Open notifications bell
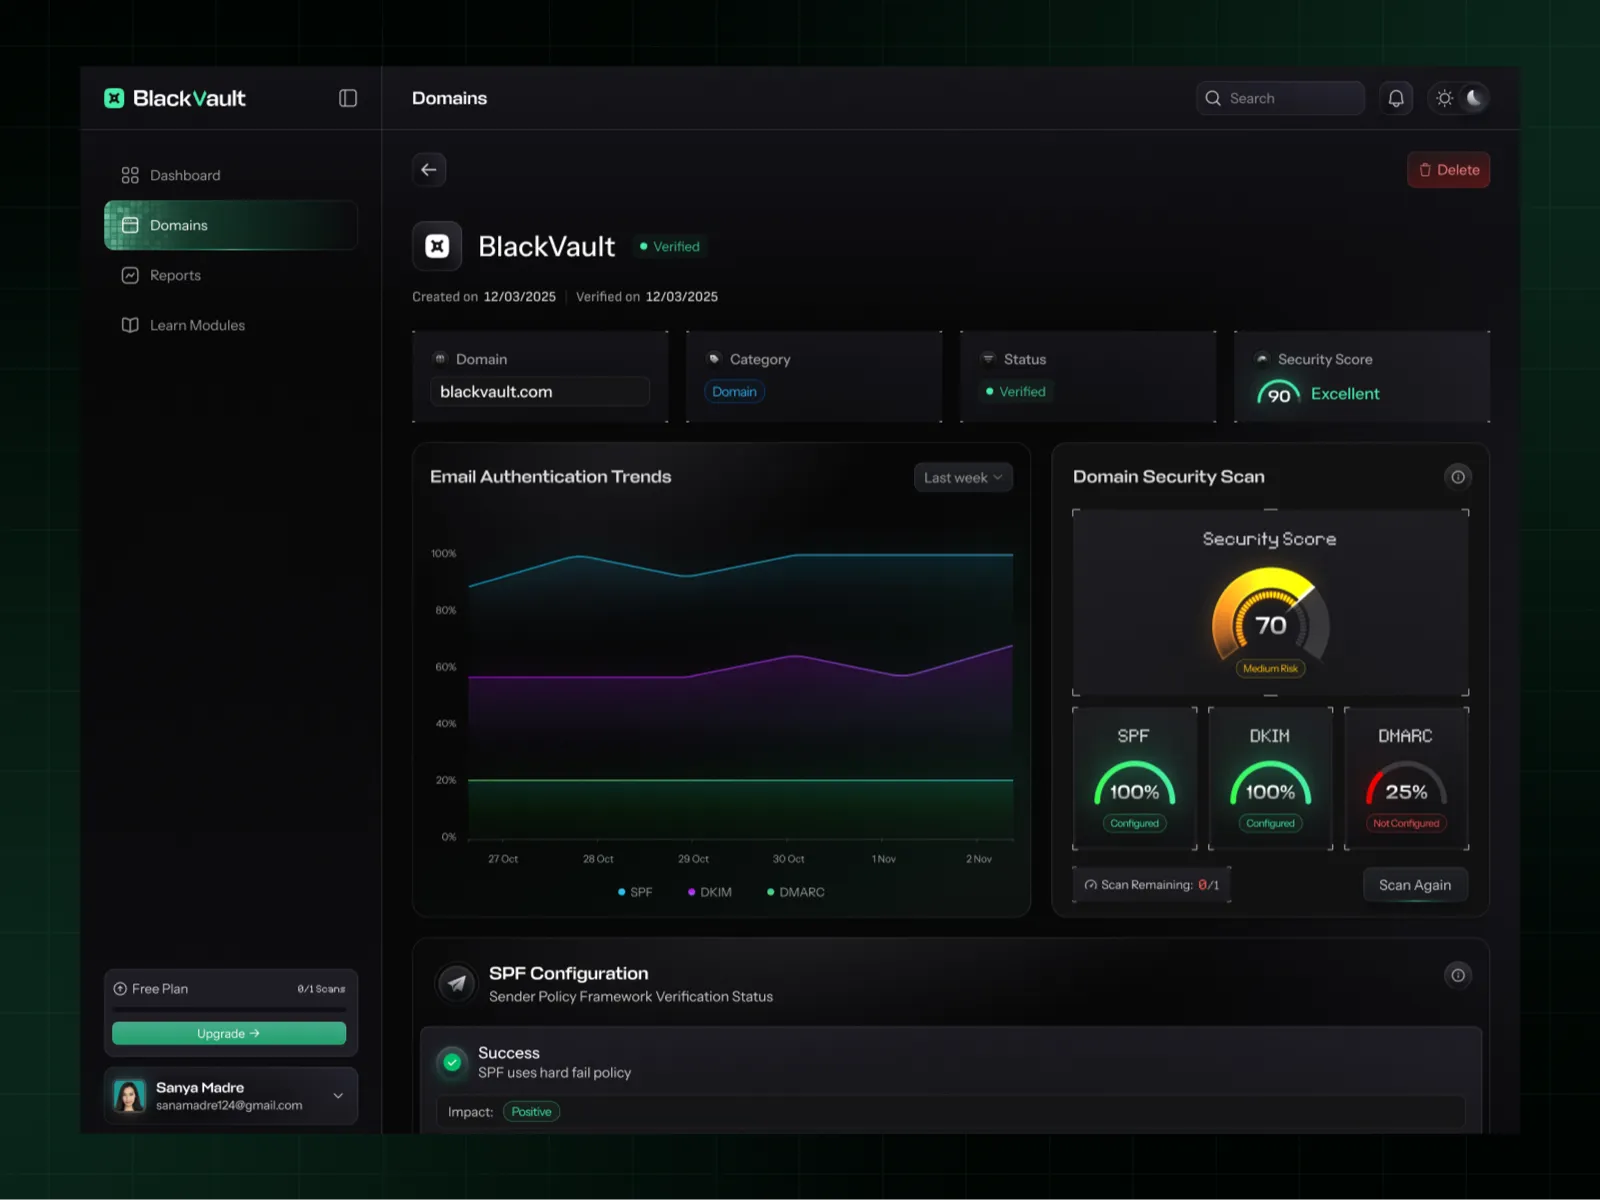This screenshot has height=1200, width=1600. tap(1396, 98)
